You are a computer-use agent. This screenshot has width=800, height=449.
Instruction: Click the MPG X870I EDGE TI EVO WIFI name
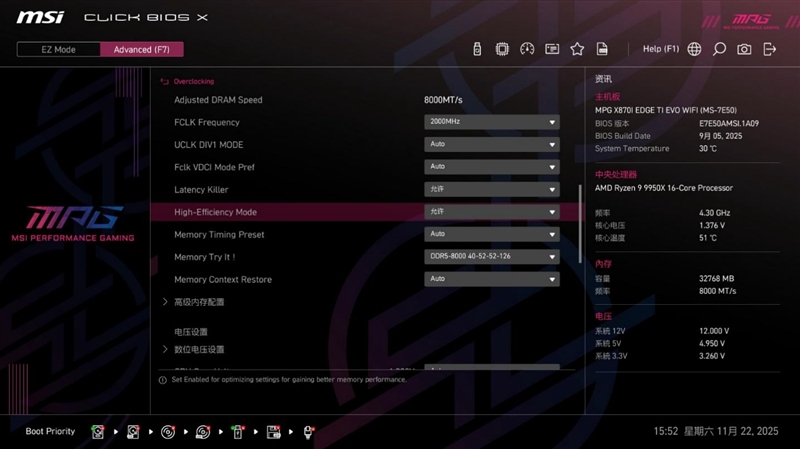(x=665, y=110)
